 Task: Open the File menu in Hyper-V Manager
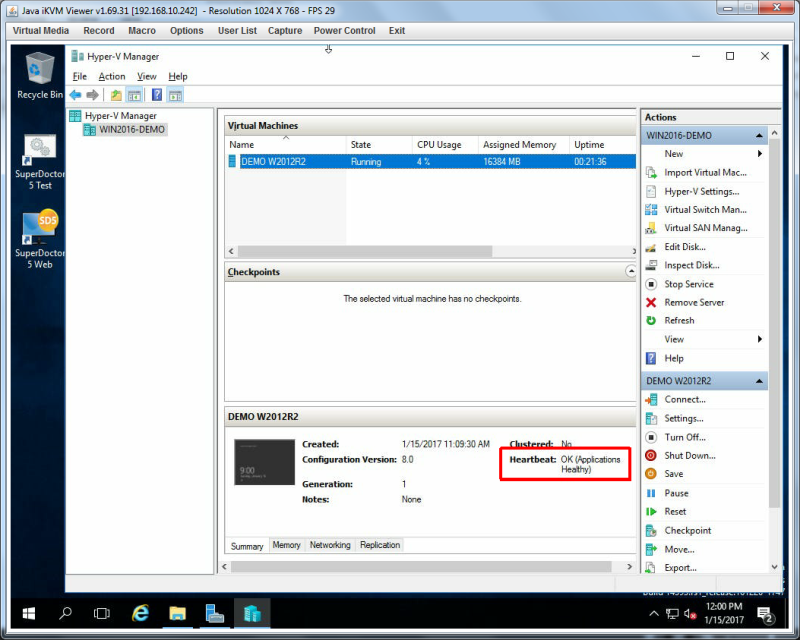[x=80, y=77]
